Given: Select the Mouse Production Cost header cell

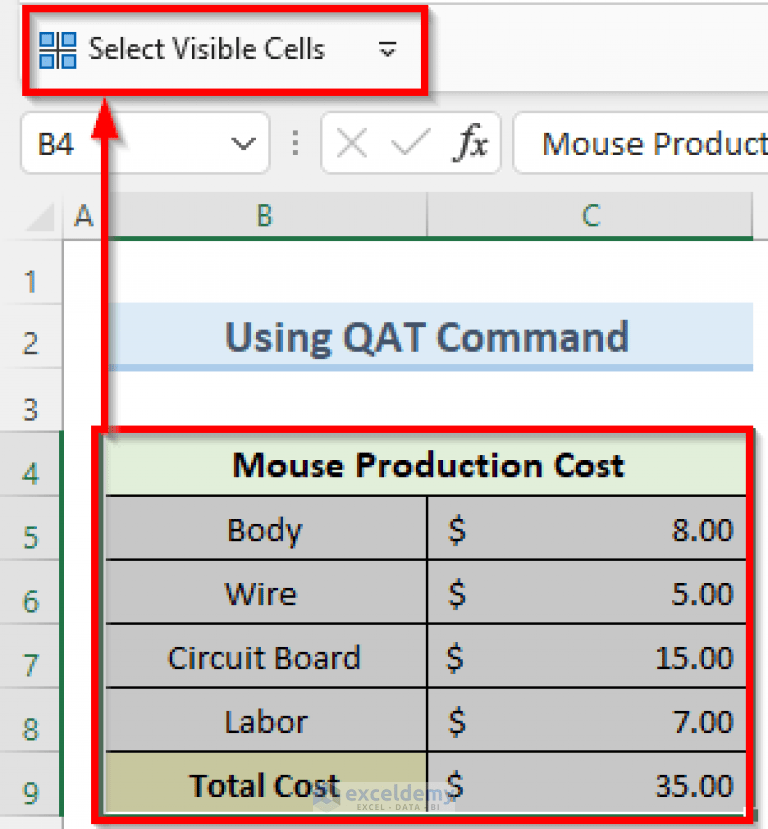Looking at the screenshot, I should pyautogui.click(x=428, y=466).
